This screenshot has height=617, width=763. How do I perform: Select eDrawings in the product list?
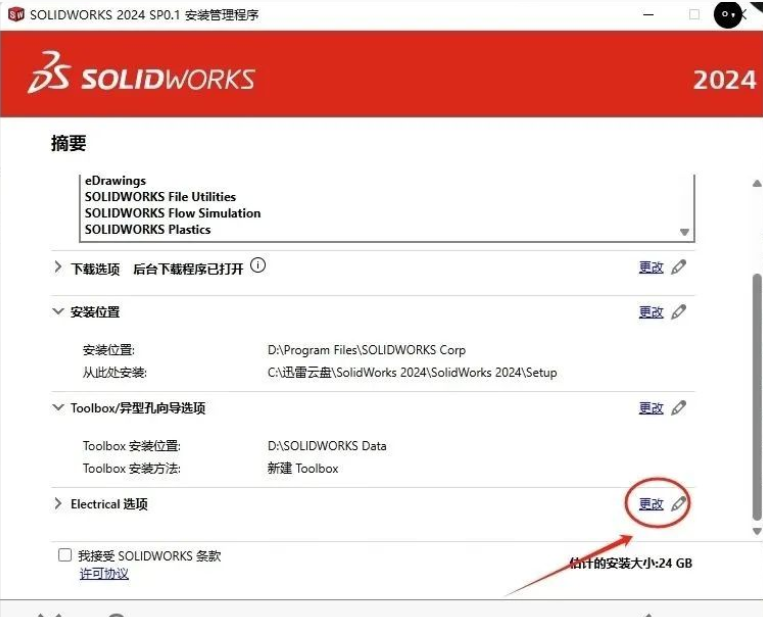click(115, 181)
